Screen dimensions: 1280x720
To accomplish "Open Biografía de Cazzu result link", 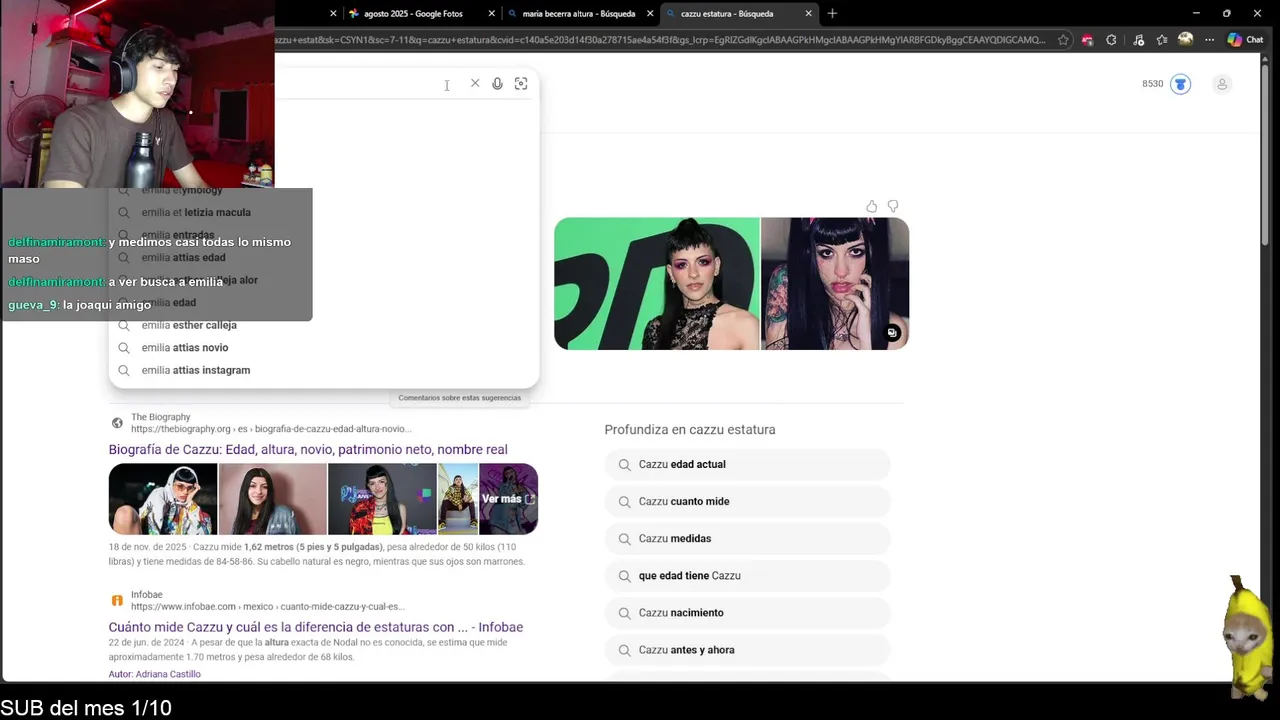I will pyautogui.click(x=308, y=450).
